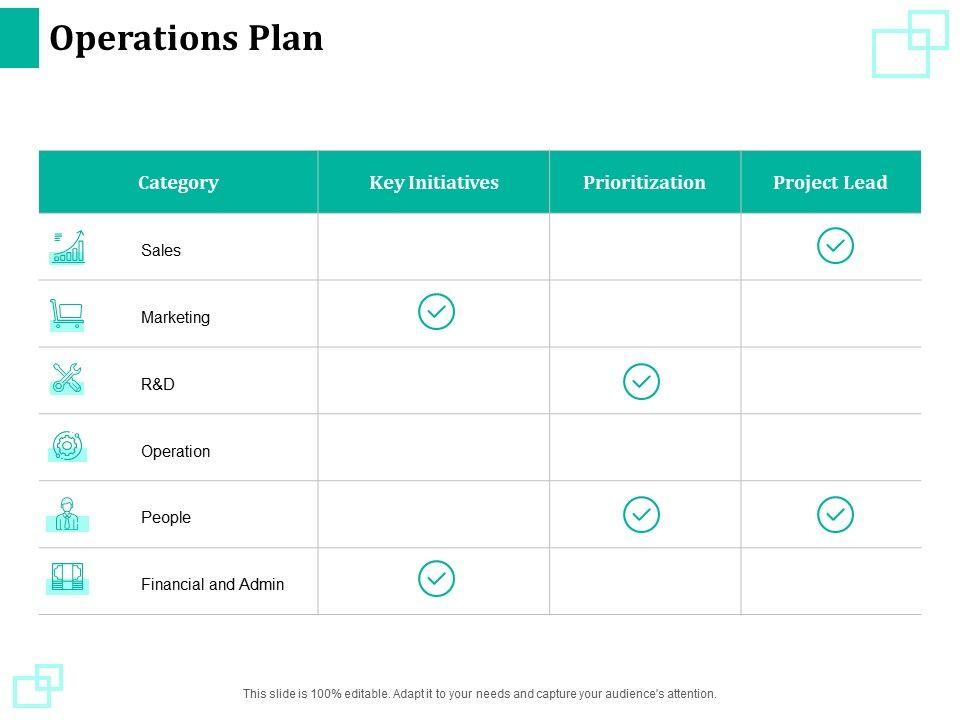The height and width of the screenshot is (720, 960).
Task: Click the R&D wrench and screwdriver icon
Action: [x=67, y=378]
